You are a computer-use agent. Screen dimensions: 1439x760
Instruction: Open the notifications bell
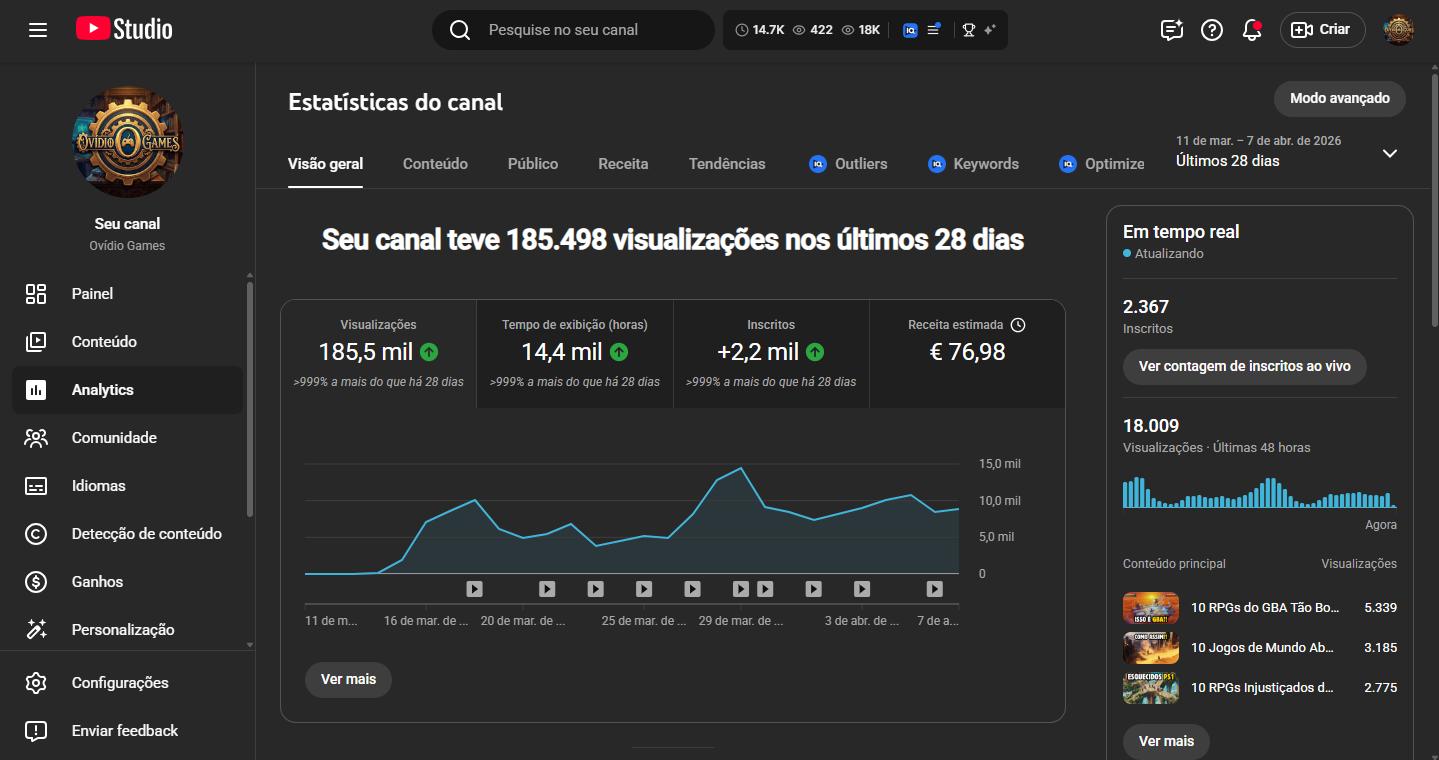(1252, 30)
